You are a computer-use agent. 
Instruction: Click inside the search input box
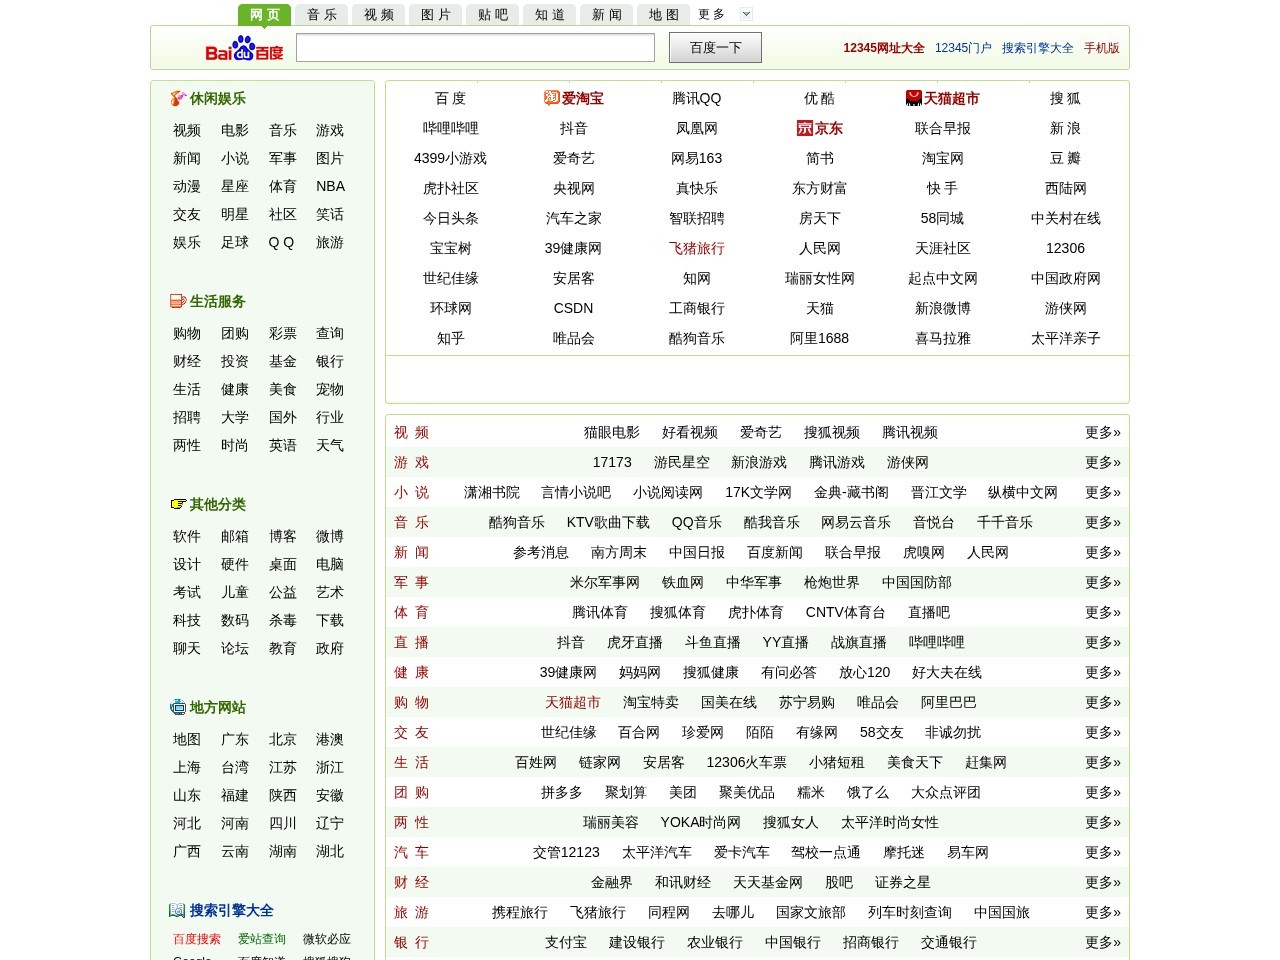[475, 47]
